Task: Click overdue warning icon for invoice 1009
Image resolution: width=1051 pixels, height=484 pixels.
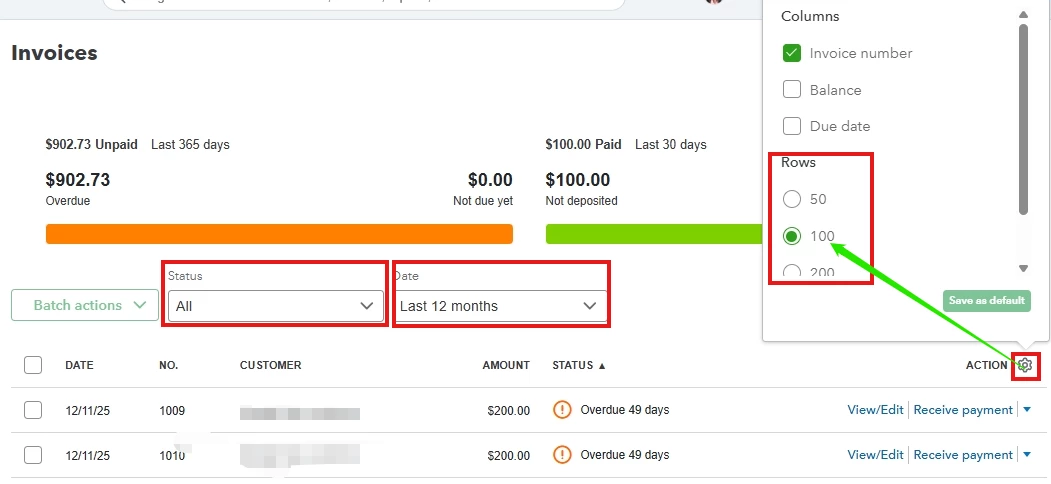Action: coord(562,410)
